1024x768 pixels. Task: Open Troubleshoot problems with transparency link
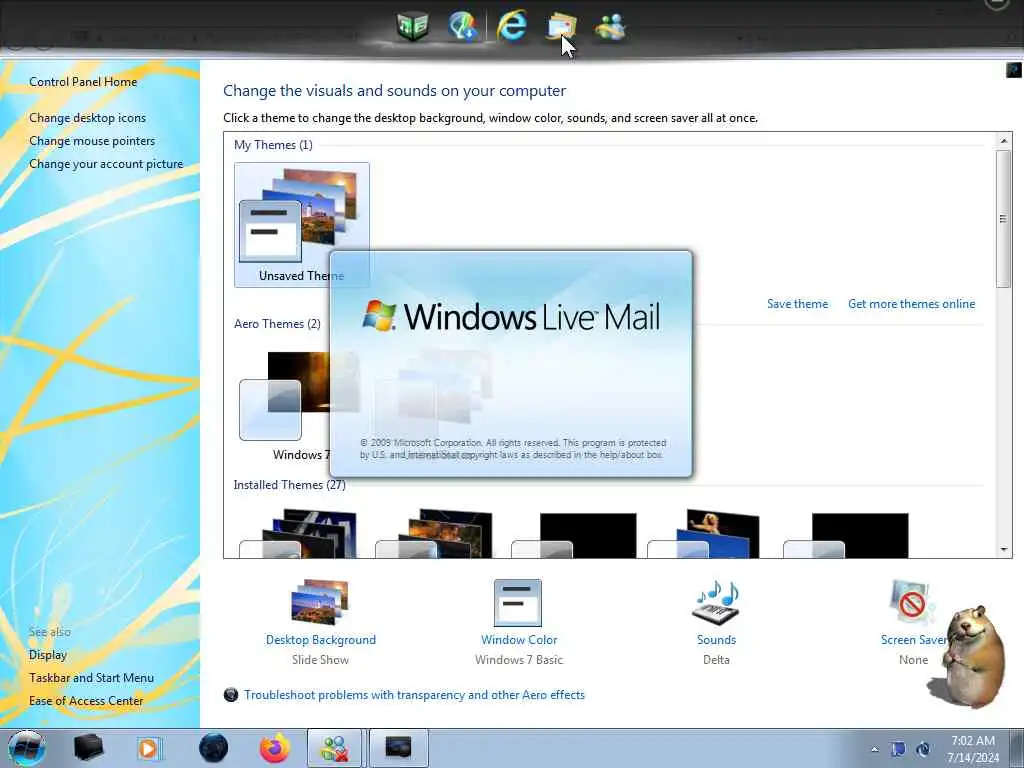tap(414, 695)
